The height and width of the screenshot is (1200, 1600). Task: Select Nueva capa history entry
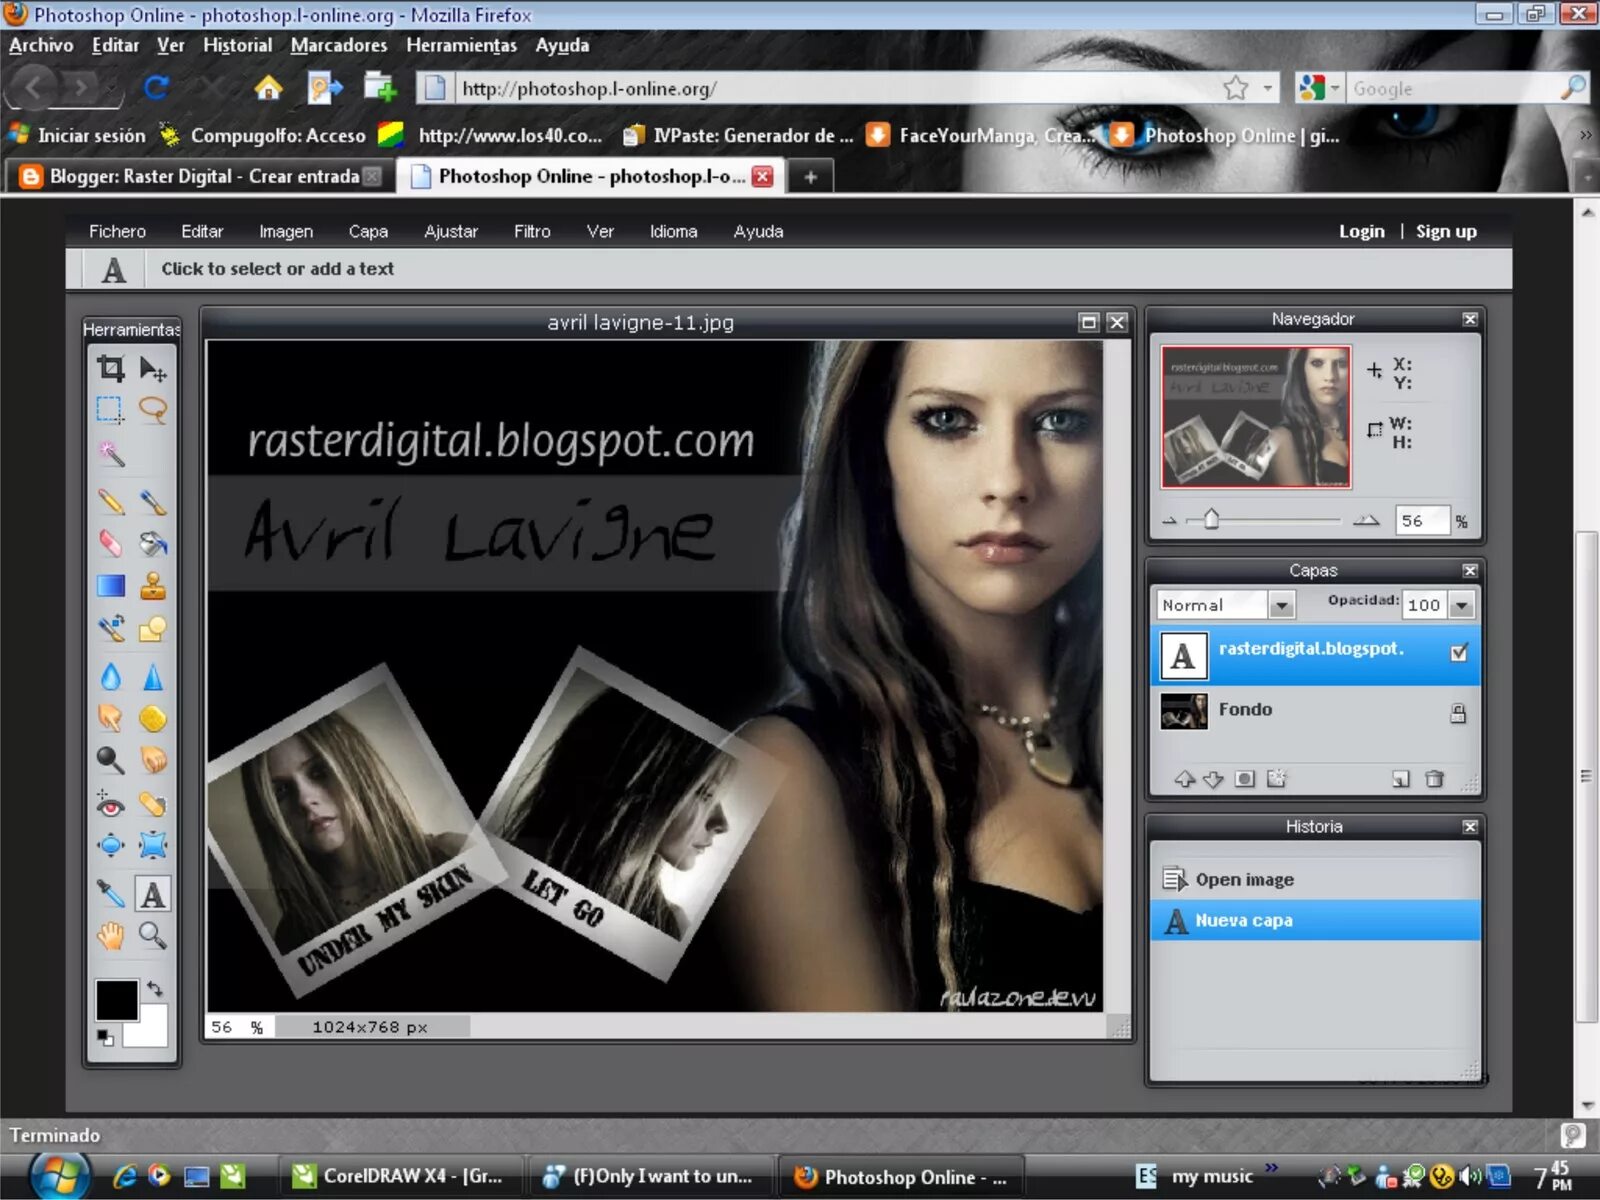pyautogui.click(x=1315, y=920)
